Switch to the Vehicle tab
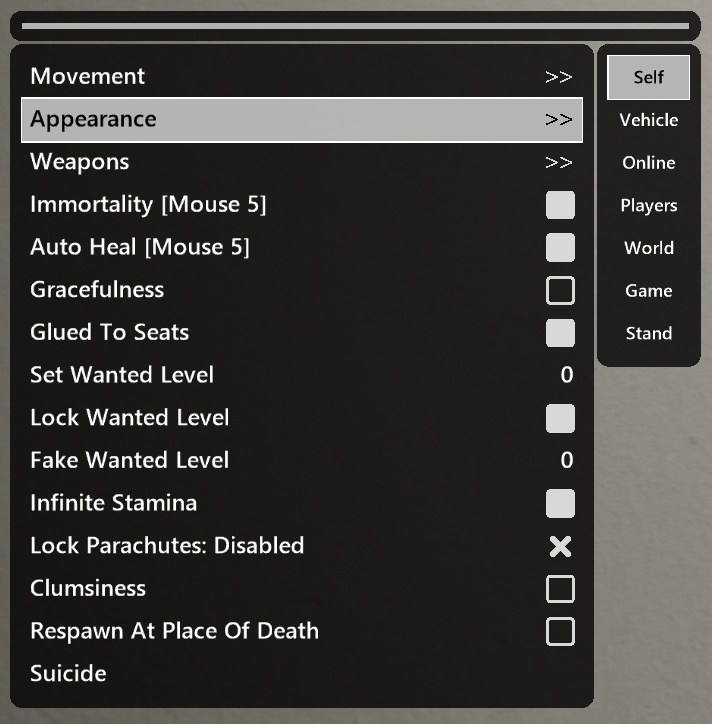The width and height of the screenshot is (712, 724). pos(648,120)
